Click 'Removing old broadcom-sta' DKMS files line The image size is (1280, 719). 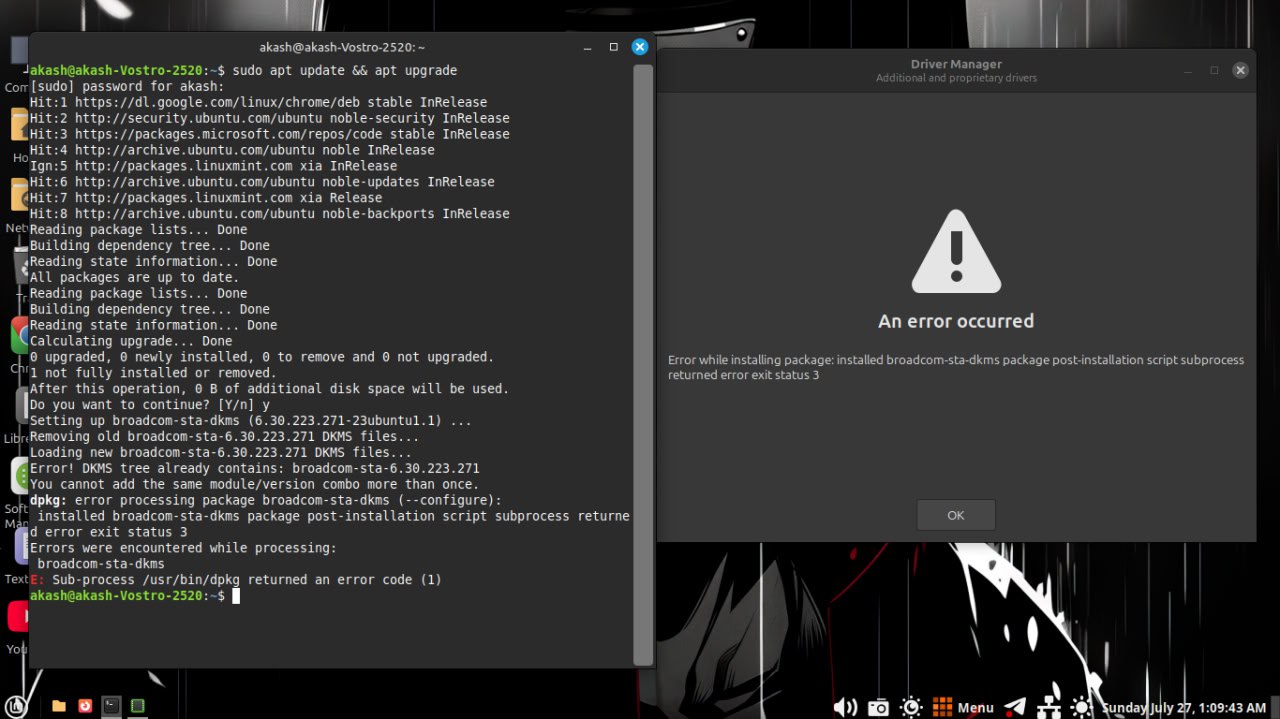(225, 437)
